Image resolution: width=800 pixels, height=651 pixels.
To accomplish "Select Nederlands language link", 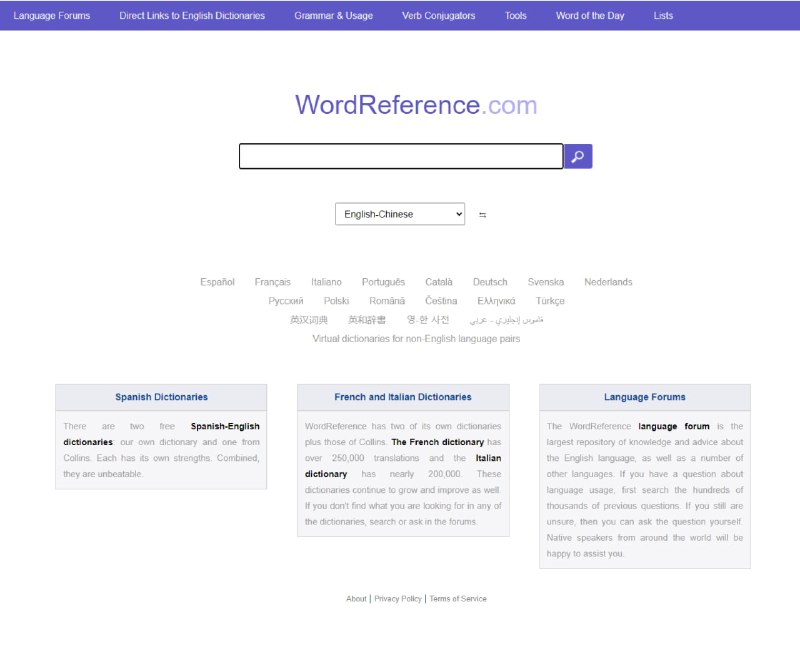I will point(608,282).
